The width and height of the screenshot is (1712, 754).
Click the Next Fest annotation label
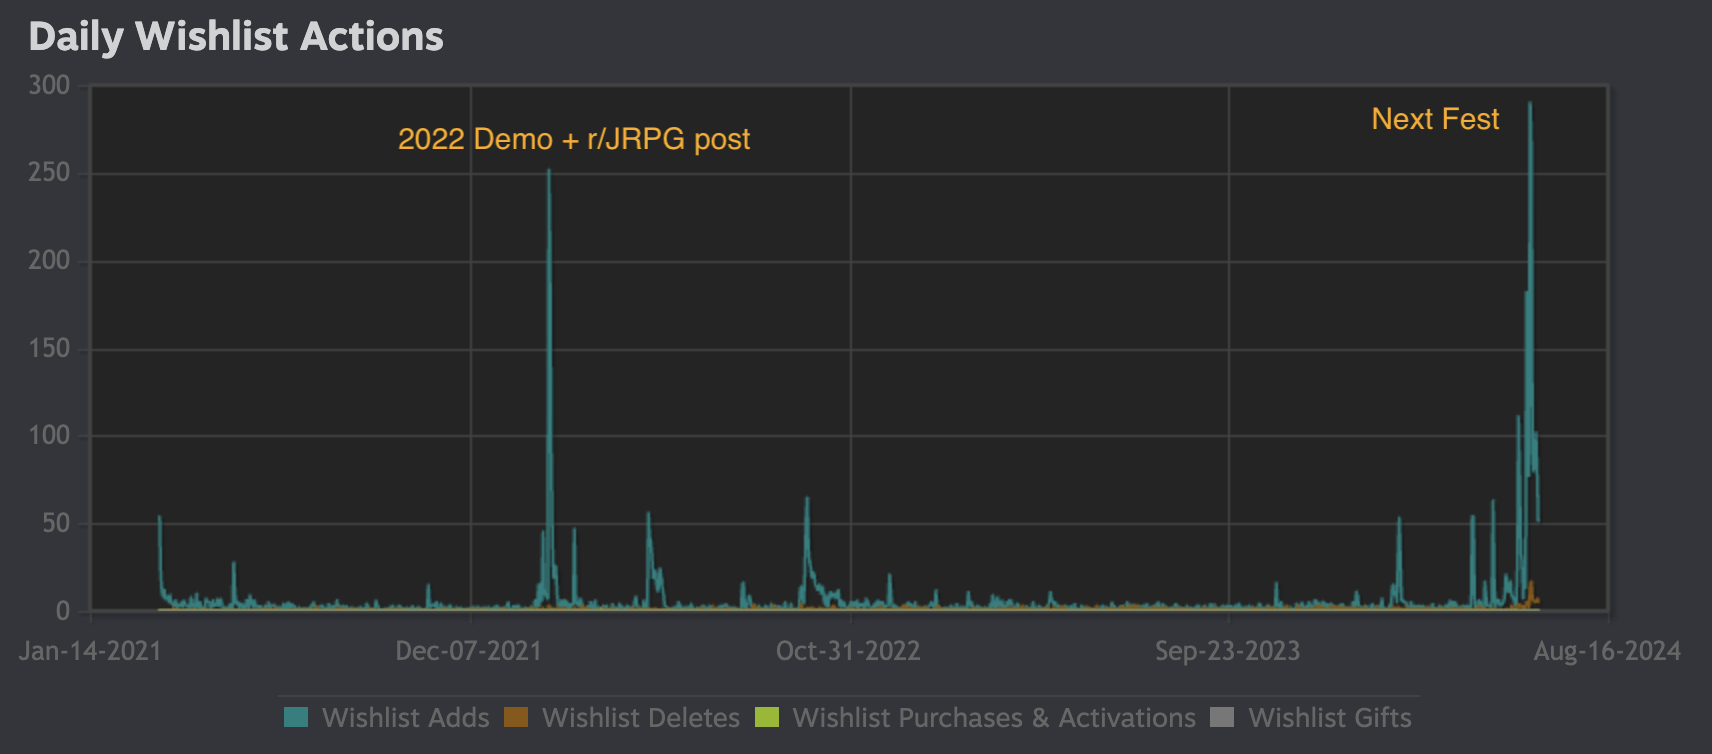1435,119
